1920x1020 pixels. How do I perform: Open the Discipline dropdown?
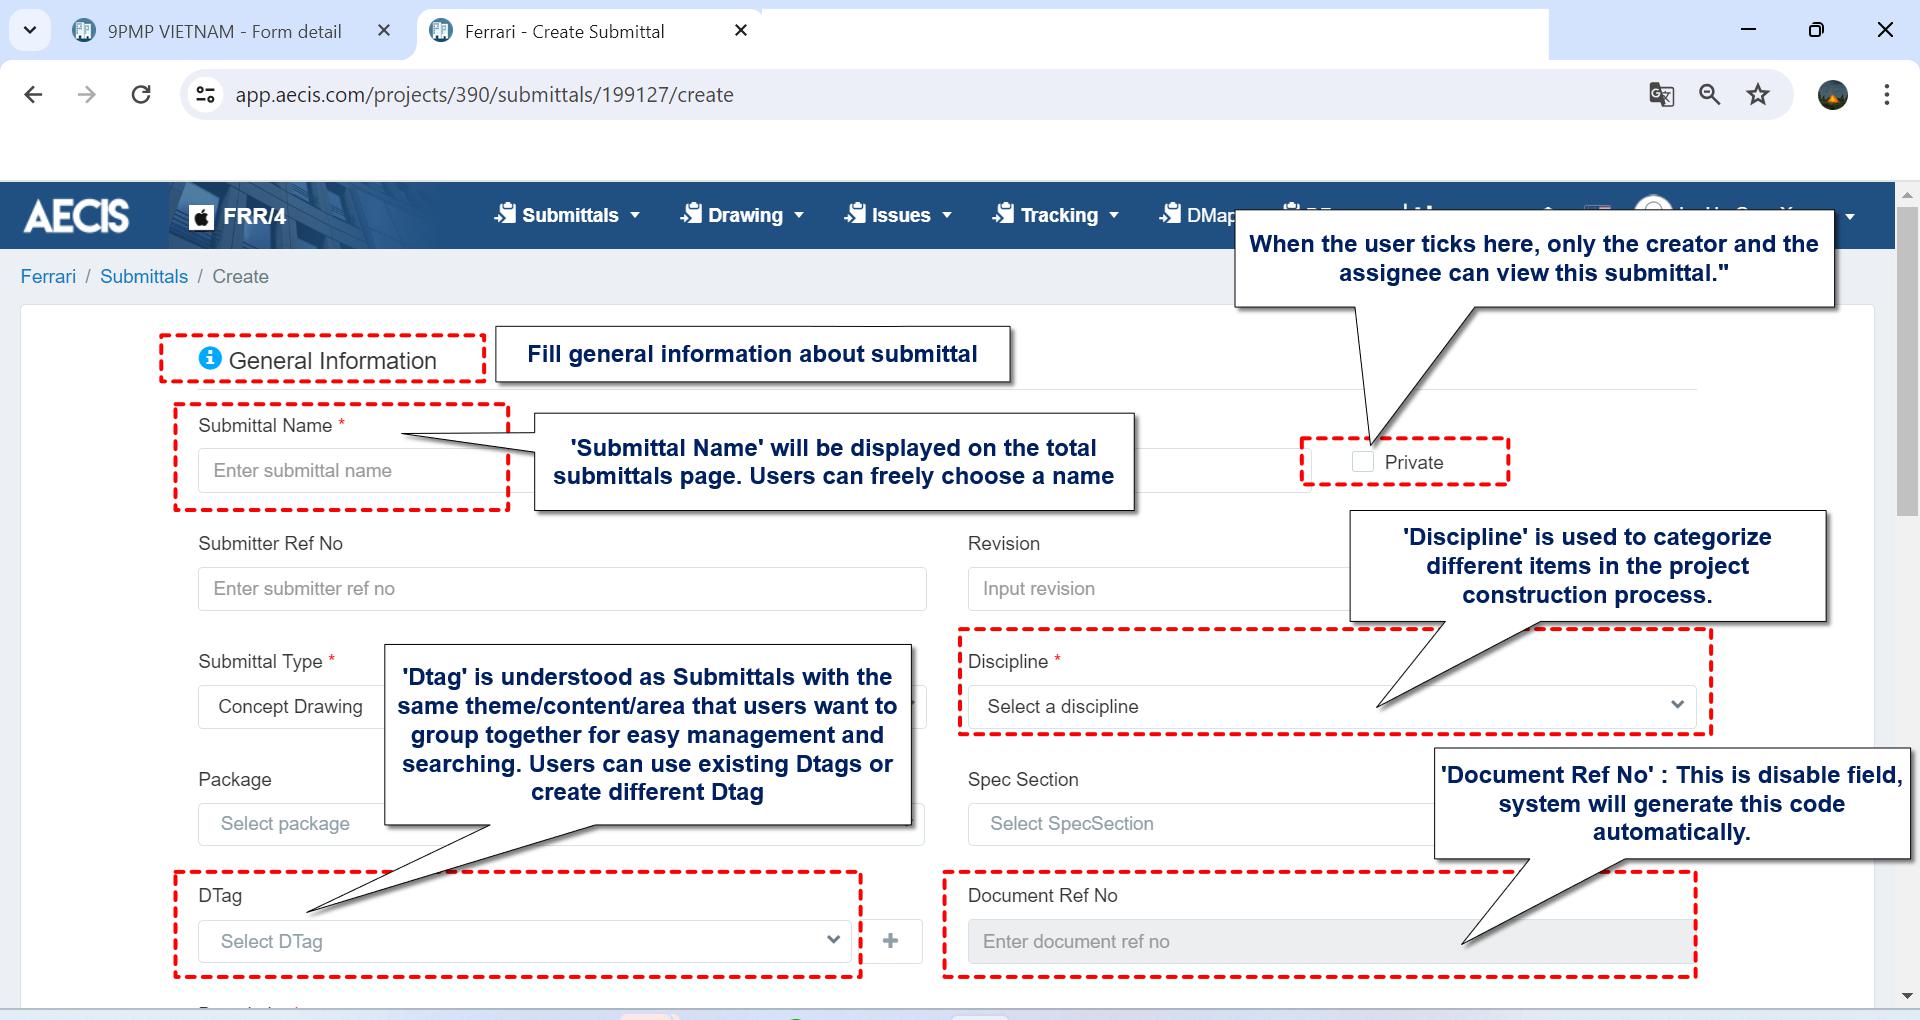point(1331,706)
